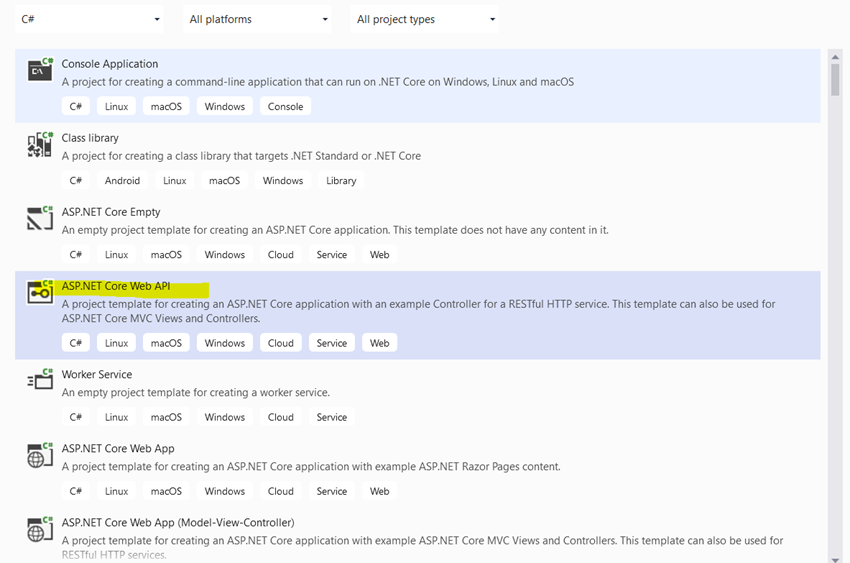Viewport: 850px width, 563px height.
Task: Click the Service tag under ASP.NET Core Web API
Action: (332, 343)
